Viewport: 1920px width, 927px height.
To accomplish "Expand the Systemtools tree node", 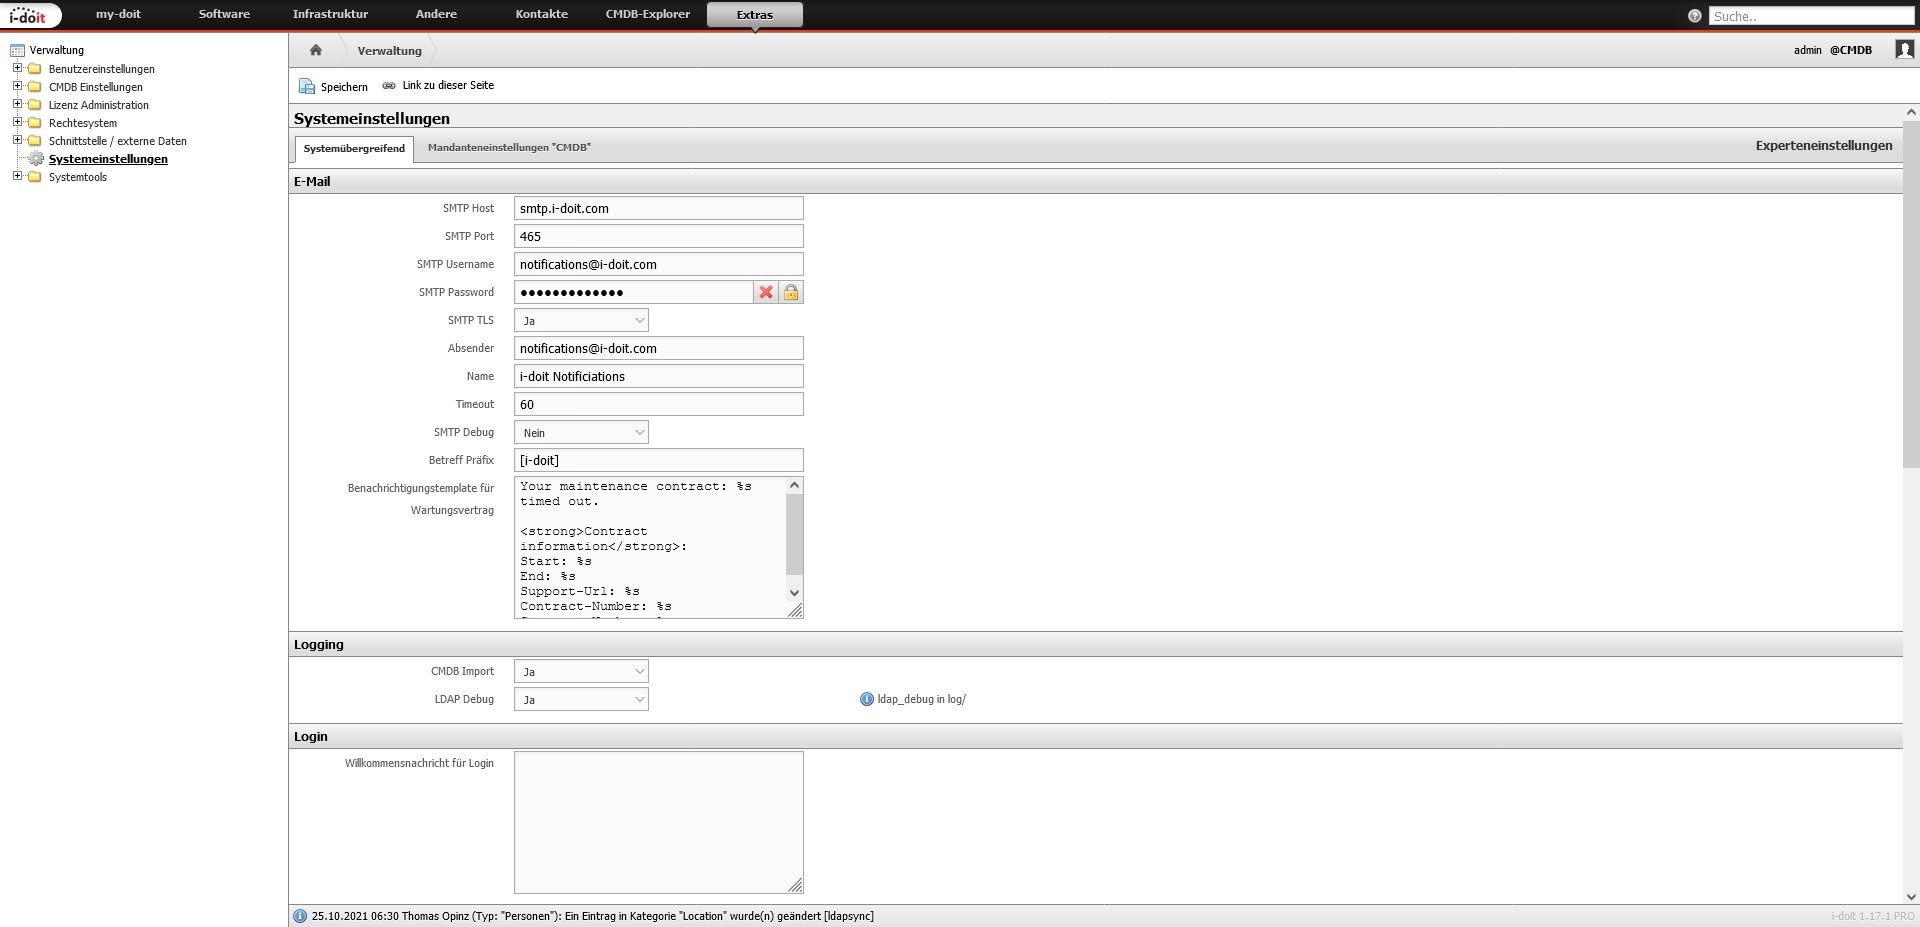I will pyautogui.click(x=17, y=176).
